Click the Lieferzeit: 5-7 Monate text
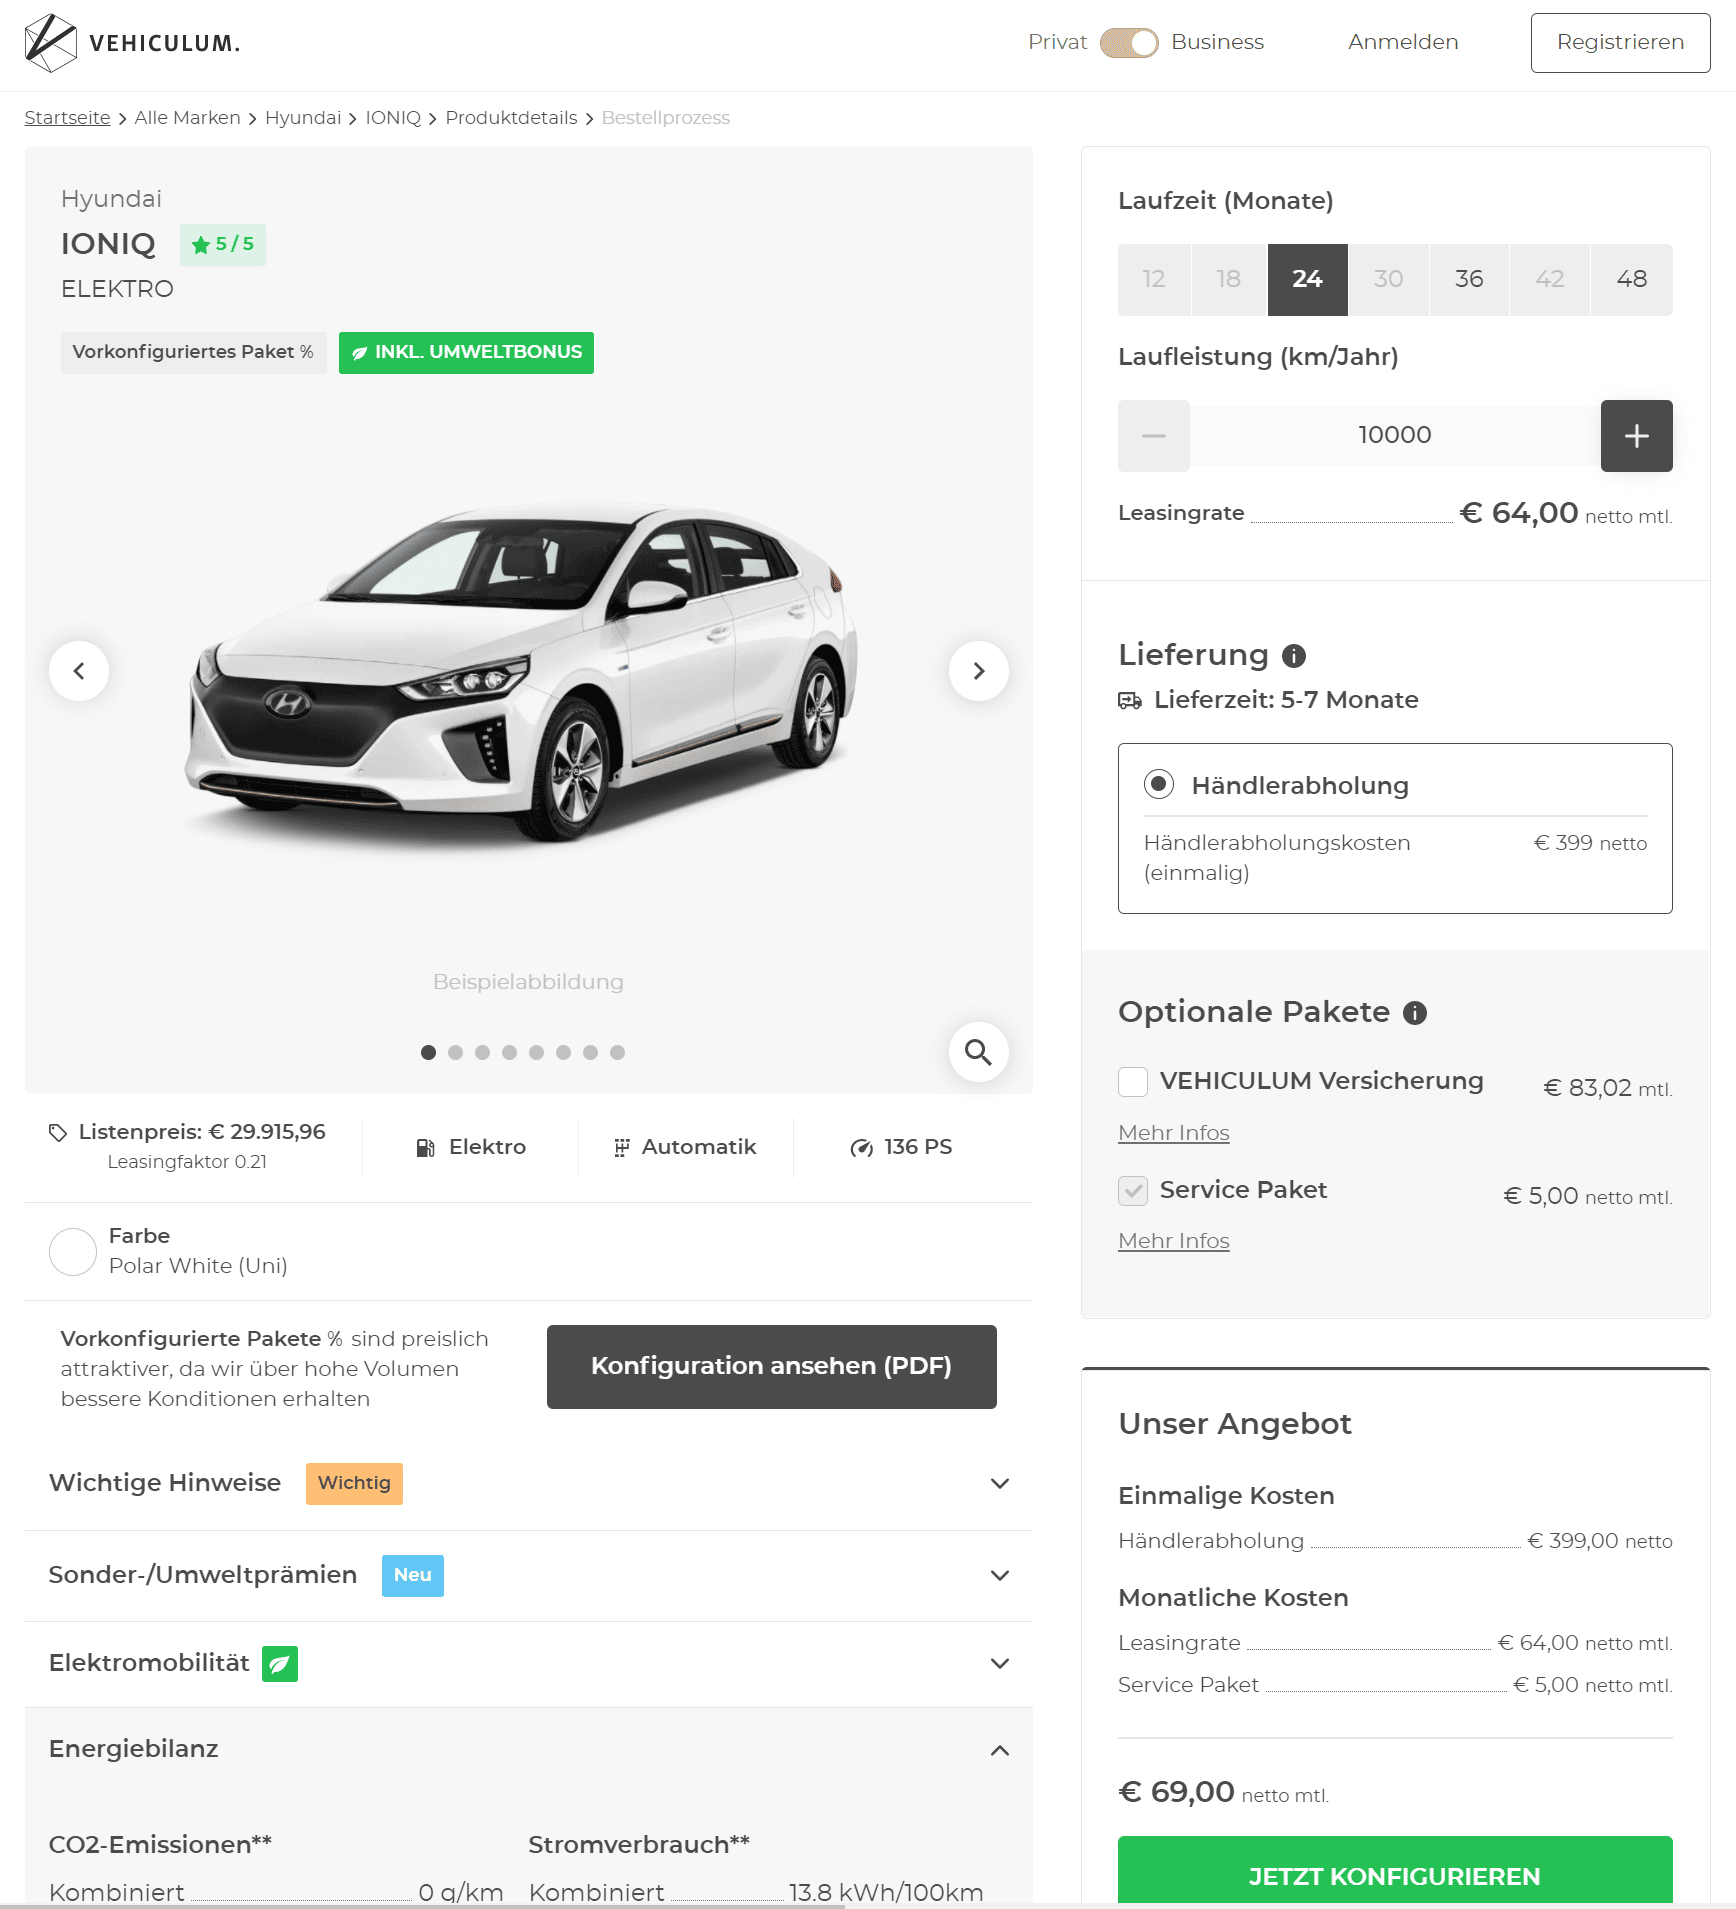This screenshot has height=1909, width=1736. pos(1286,700)
